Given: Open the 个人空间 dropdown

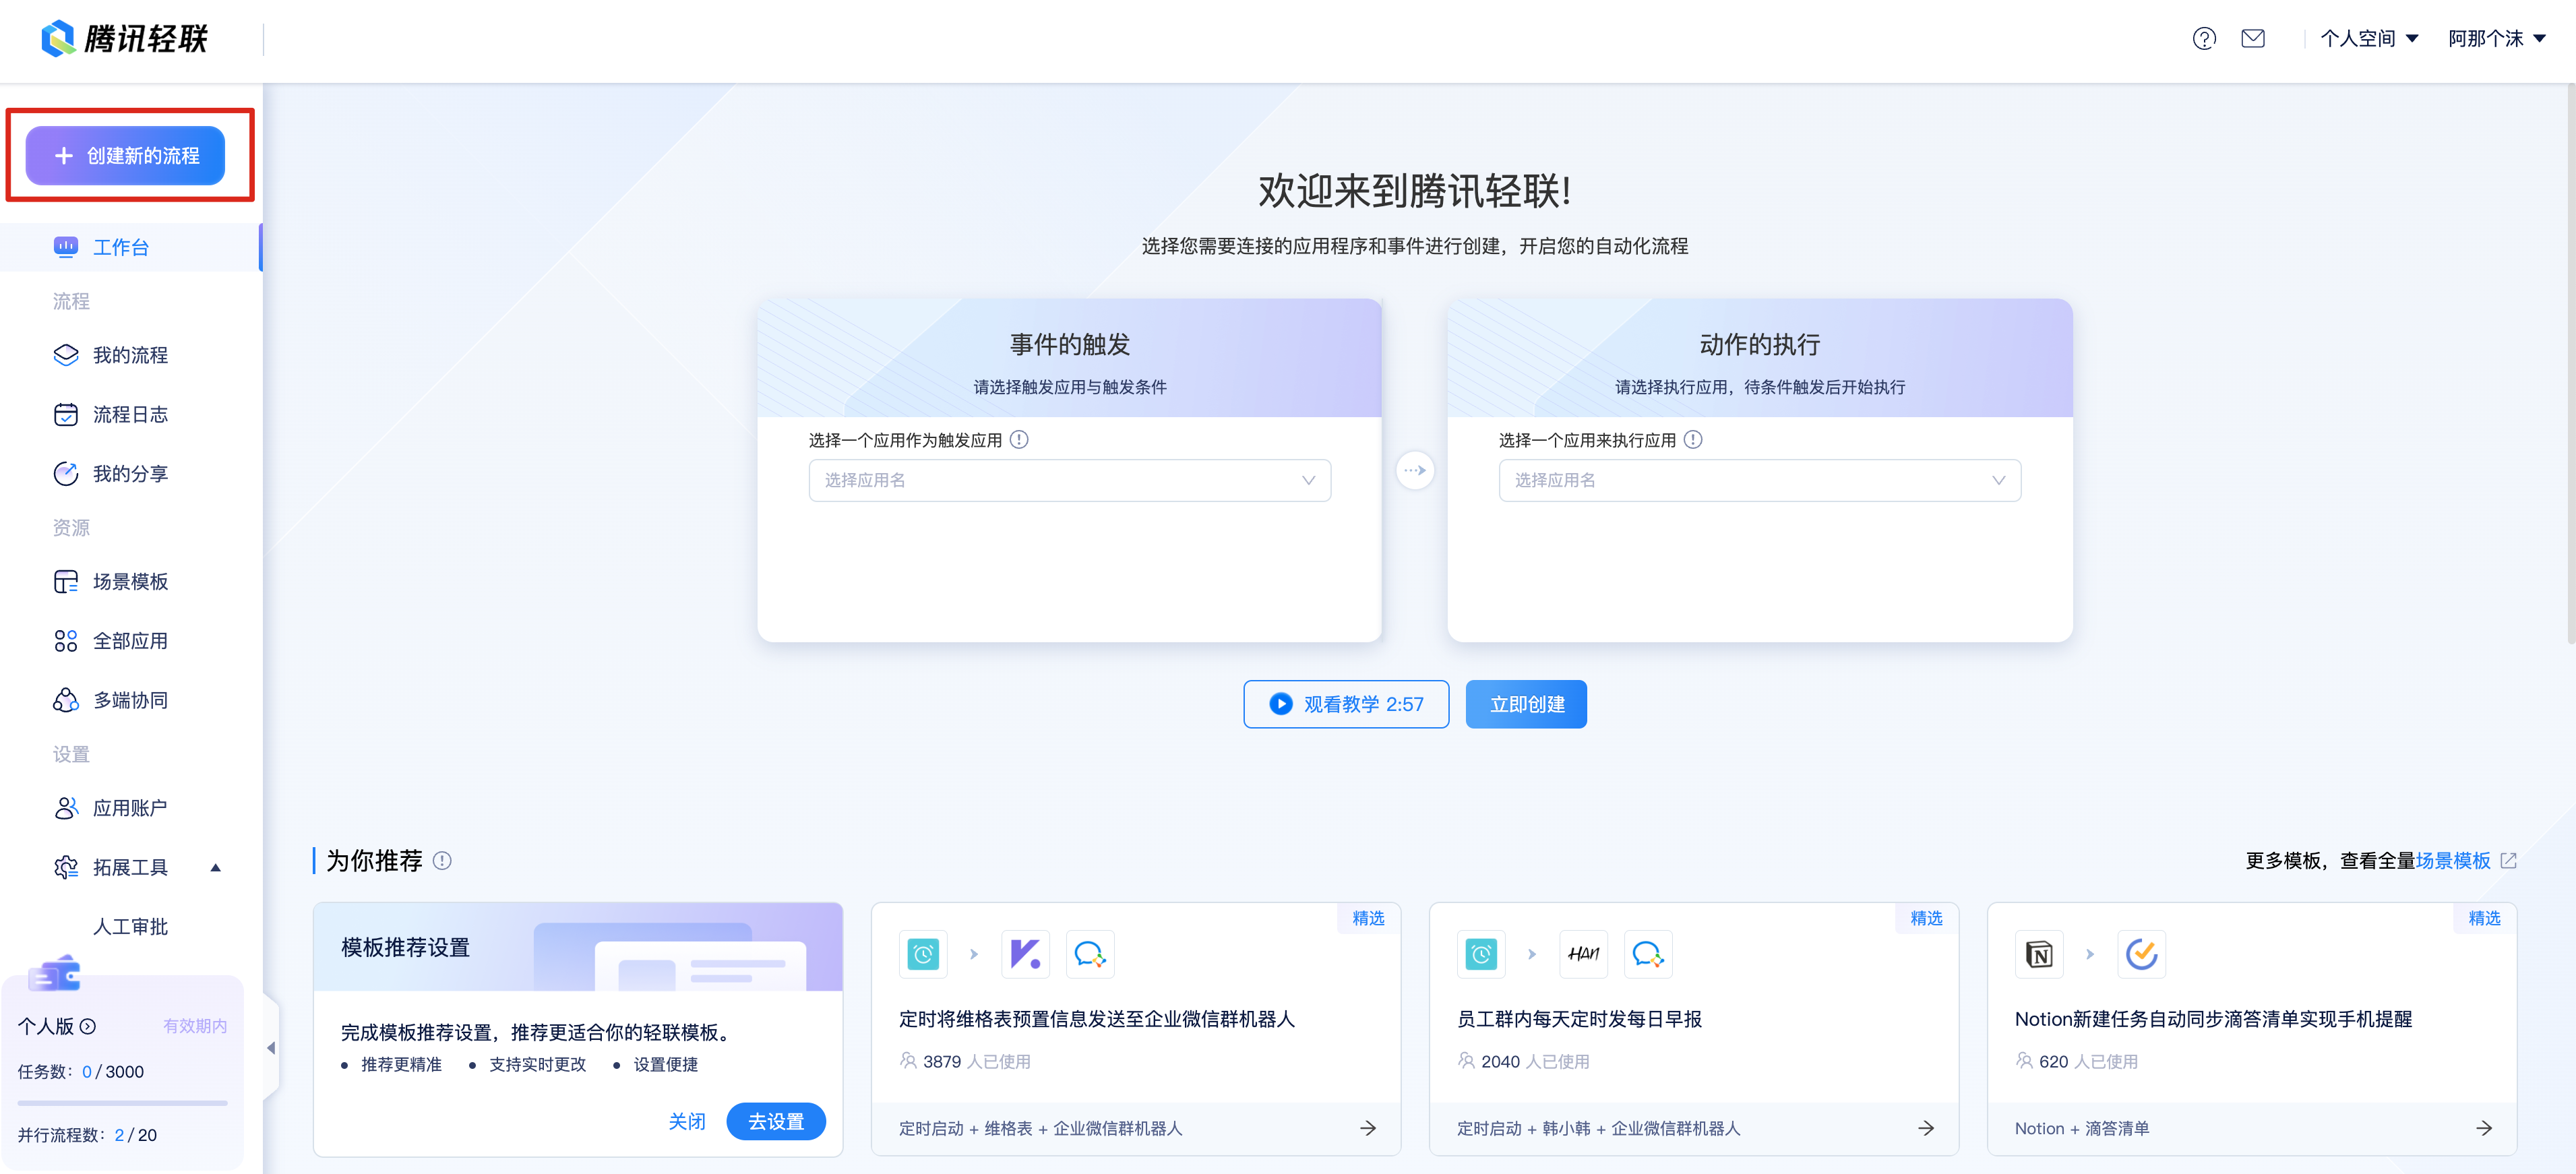Looking at the screenshot, I should [x=2368, y=39].
